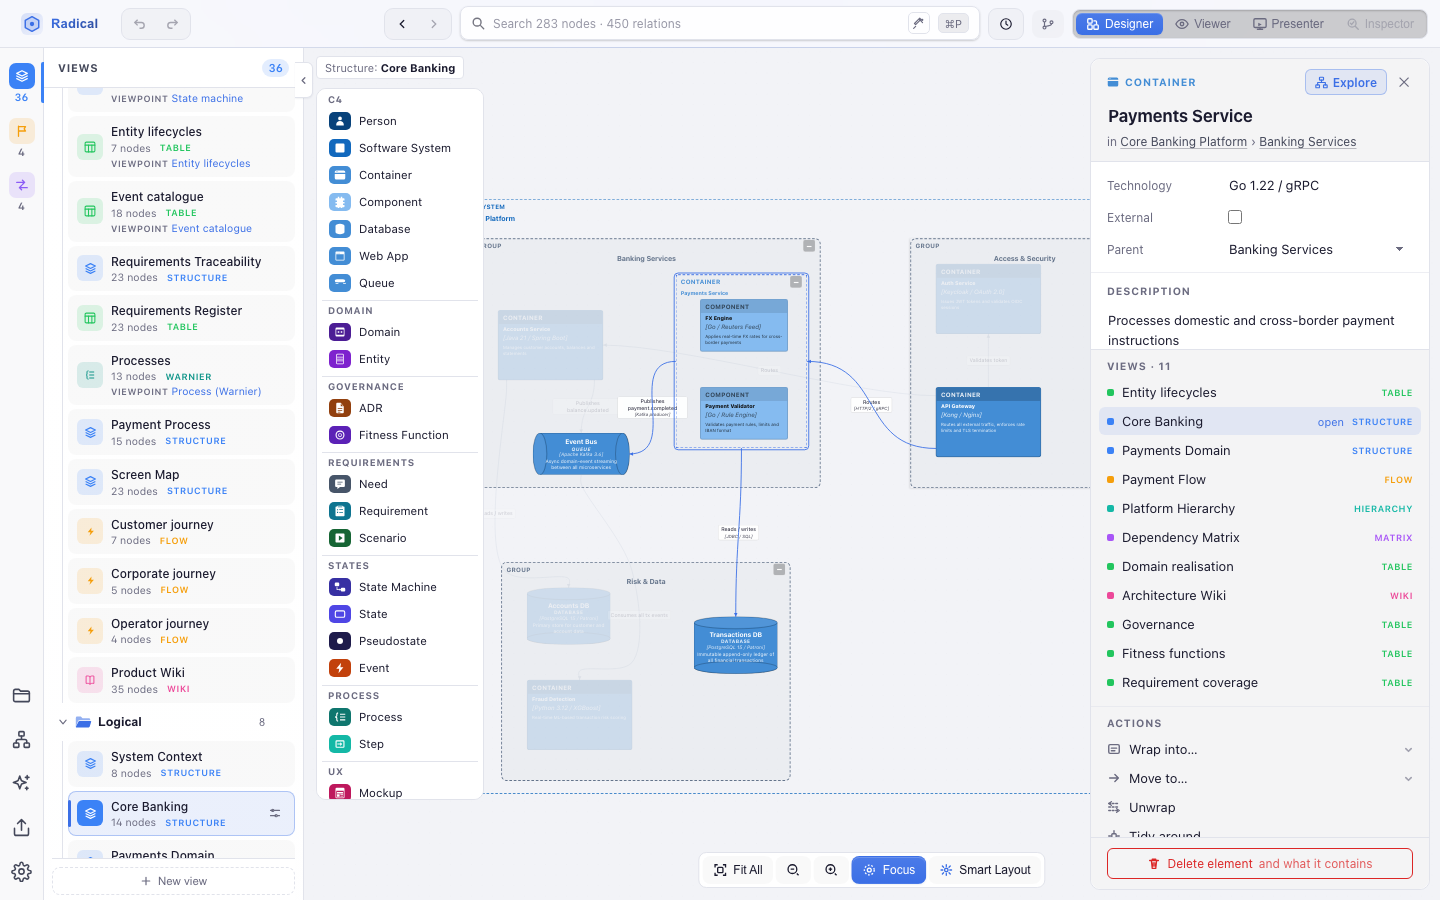1440x900 pixels.
Task: Switch to the Viewer mode tab
Action: coord(1203,24)
